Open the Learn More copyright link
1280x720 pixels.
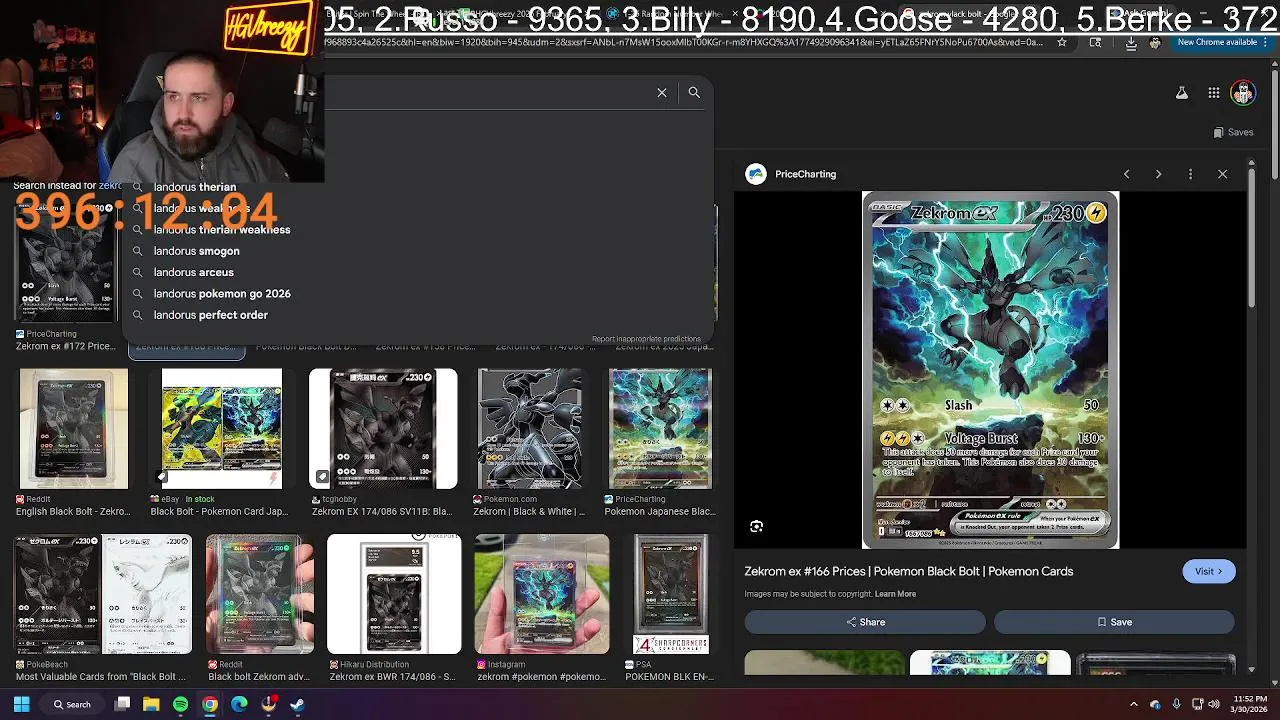895,594
